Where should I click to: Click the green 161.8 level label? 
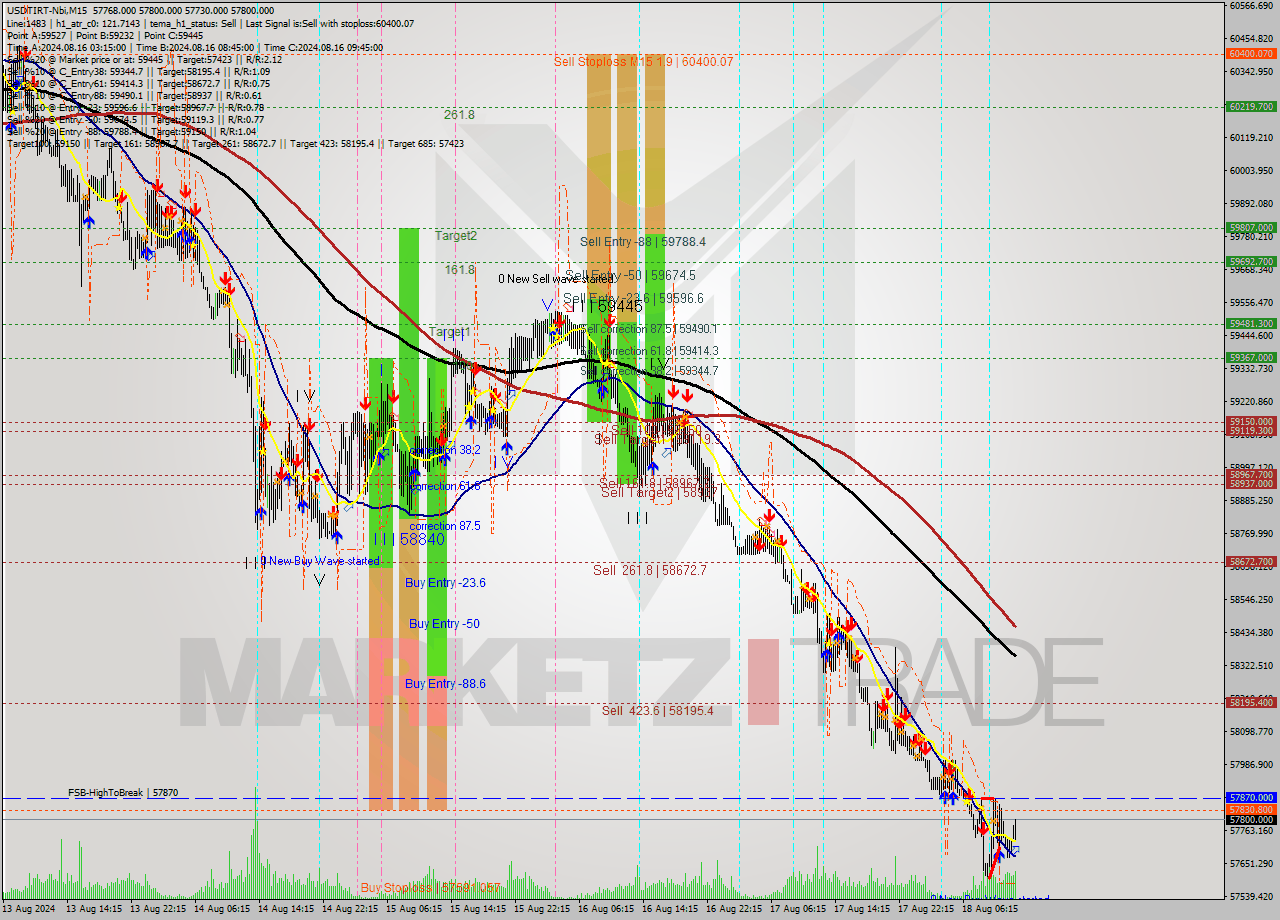(x=459, y=270)
